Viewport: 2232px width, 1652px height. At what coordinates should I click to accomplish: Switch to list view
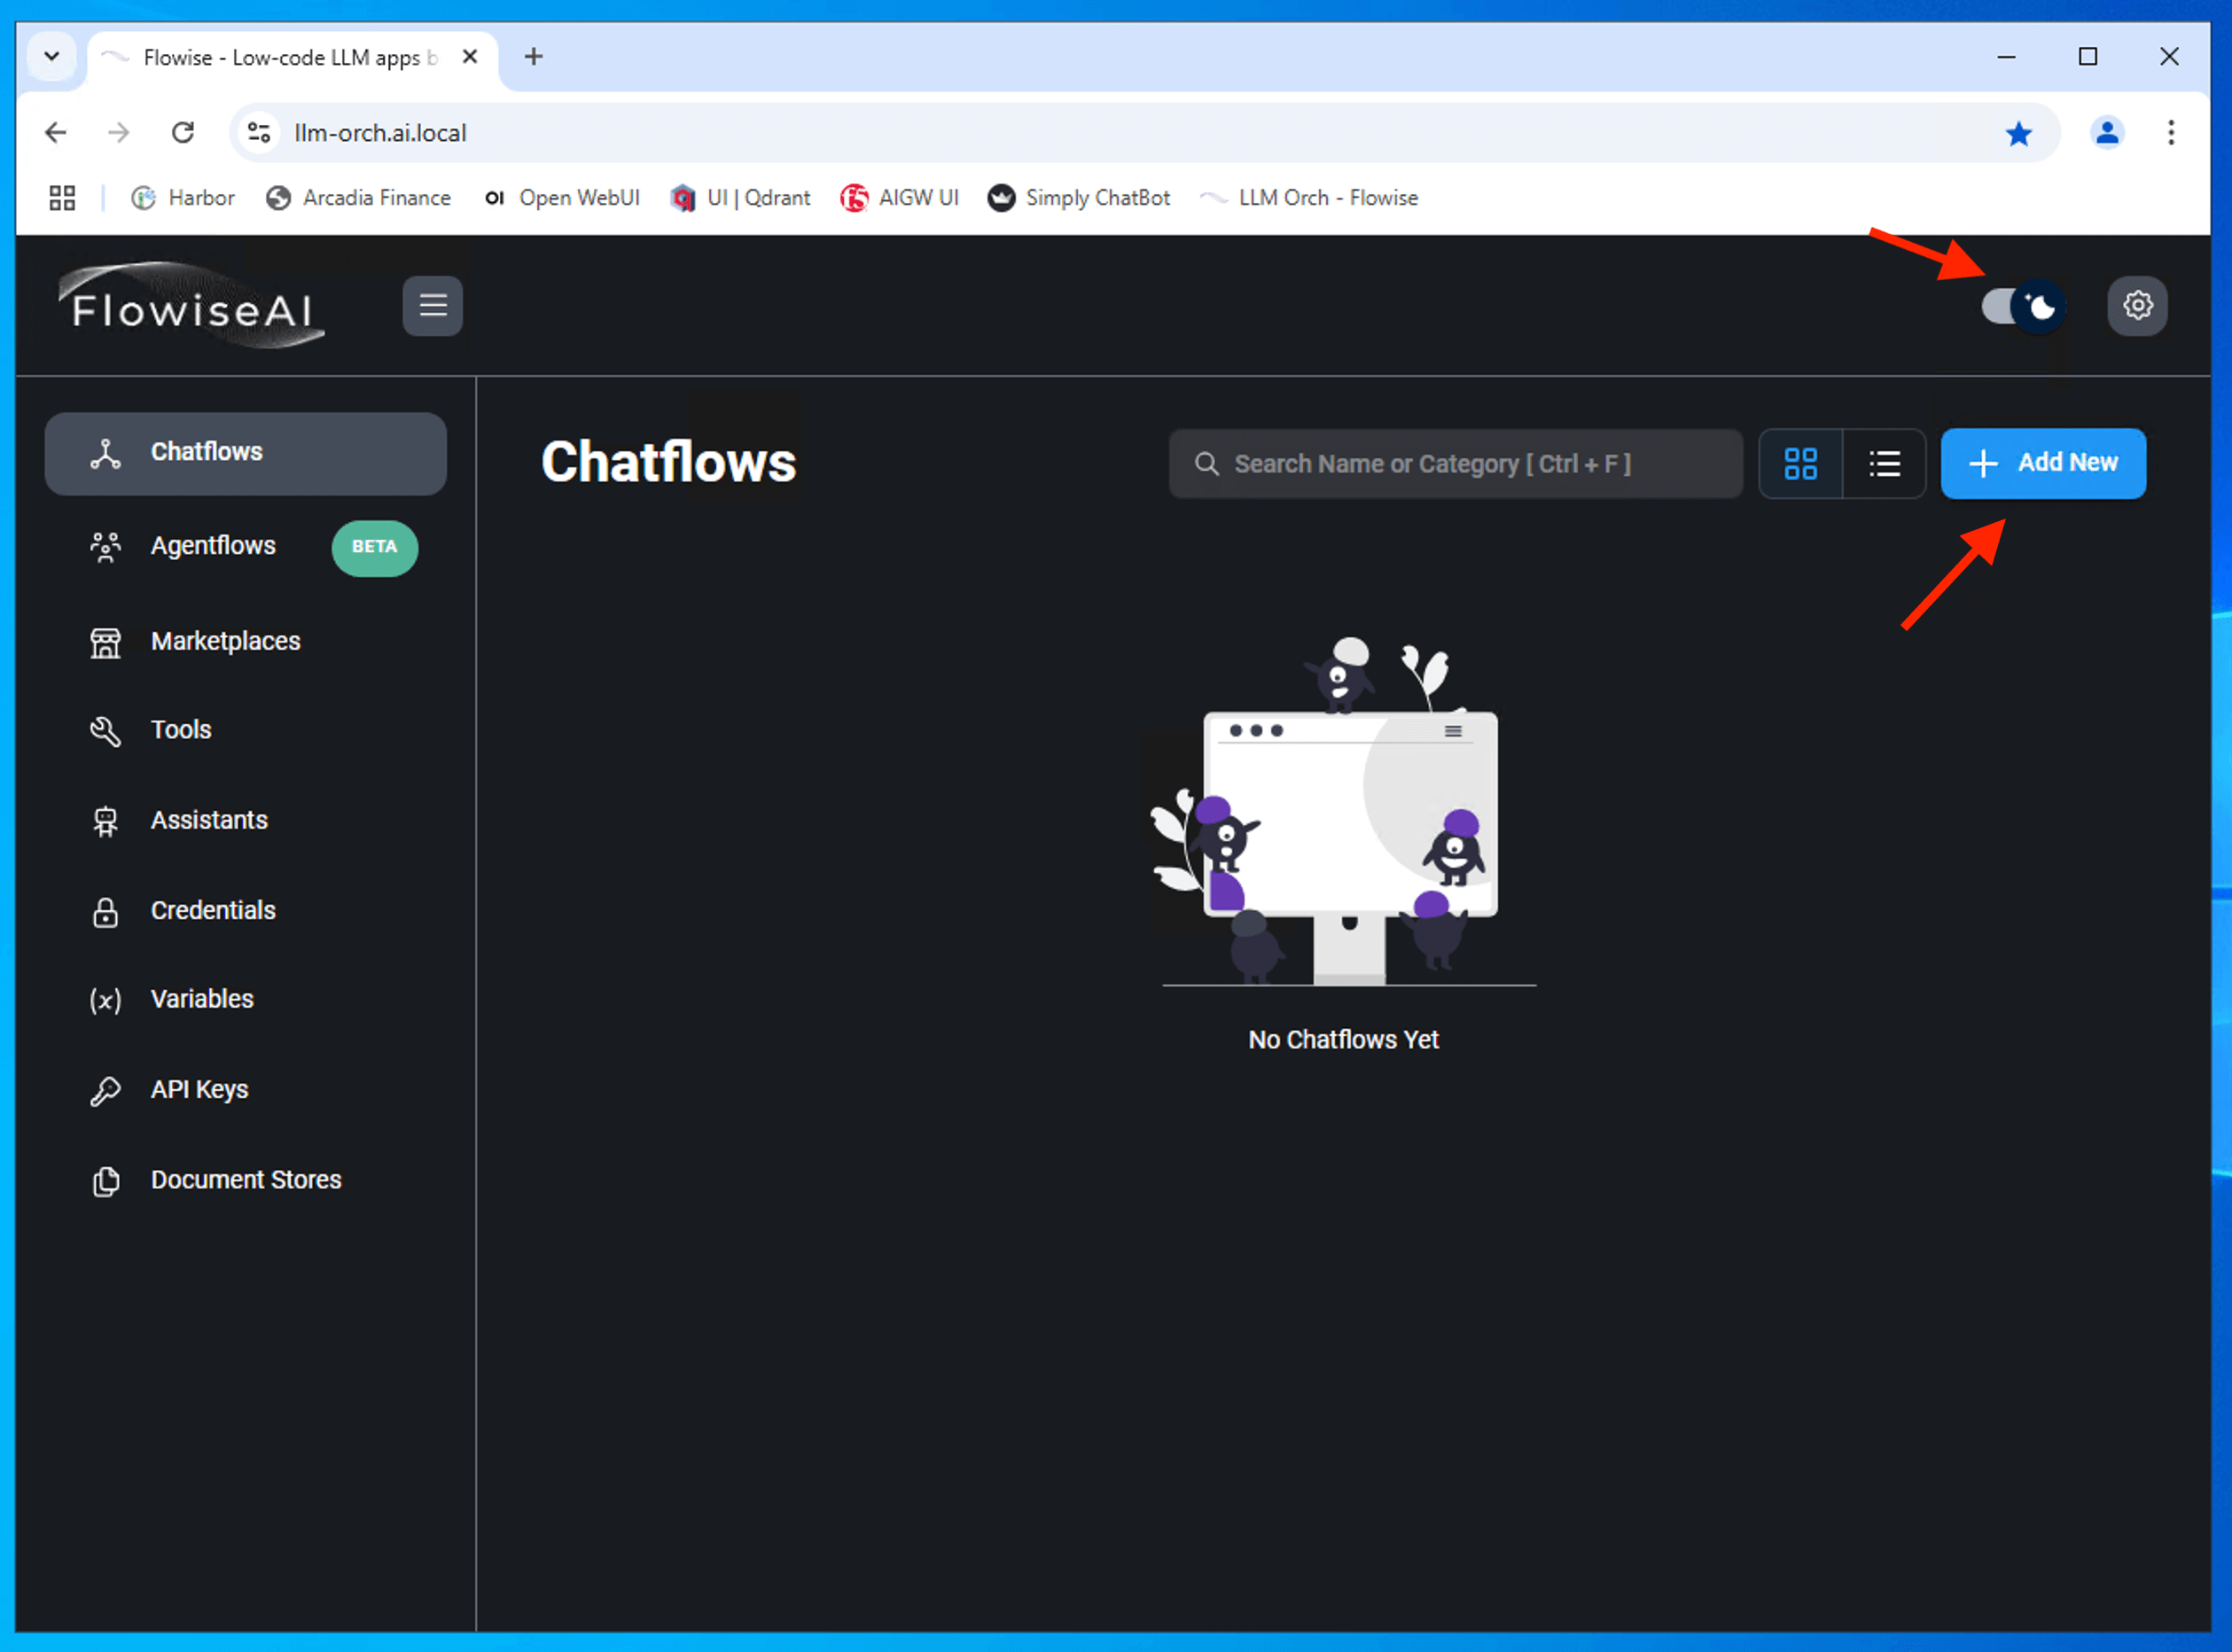(x=1884, y=464)
